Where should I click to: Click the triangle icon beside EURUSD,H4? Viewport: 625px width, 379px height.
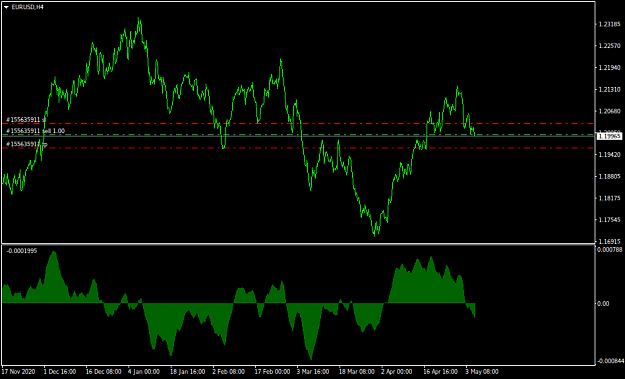(x=6, y=7)
